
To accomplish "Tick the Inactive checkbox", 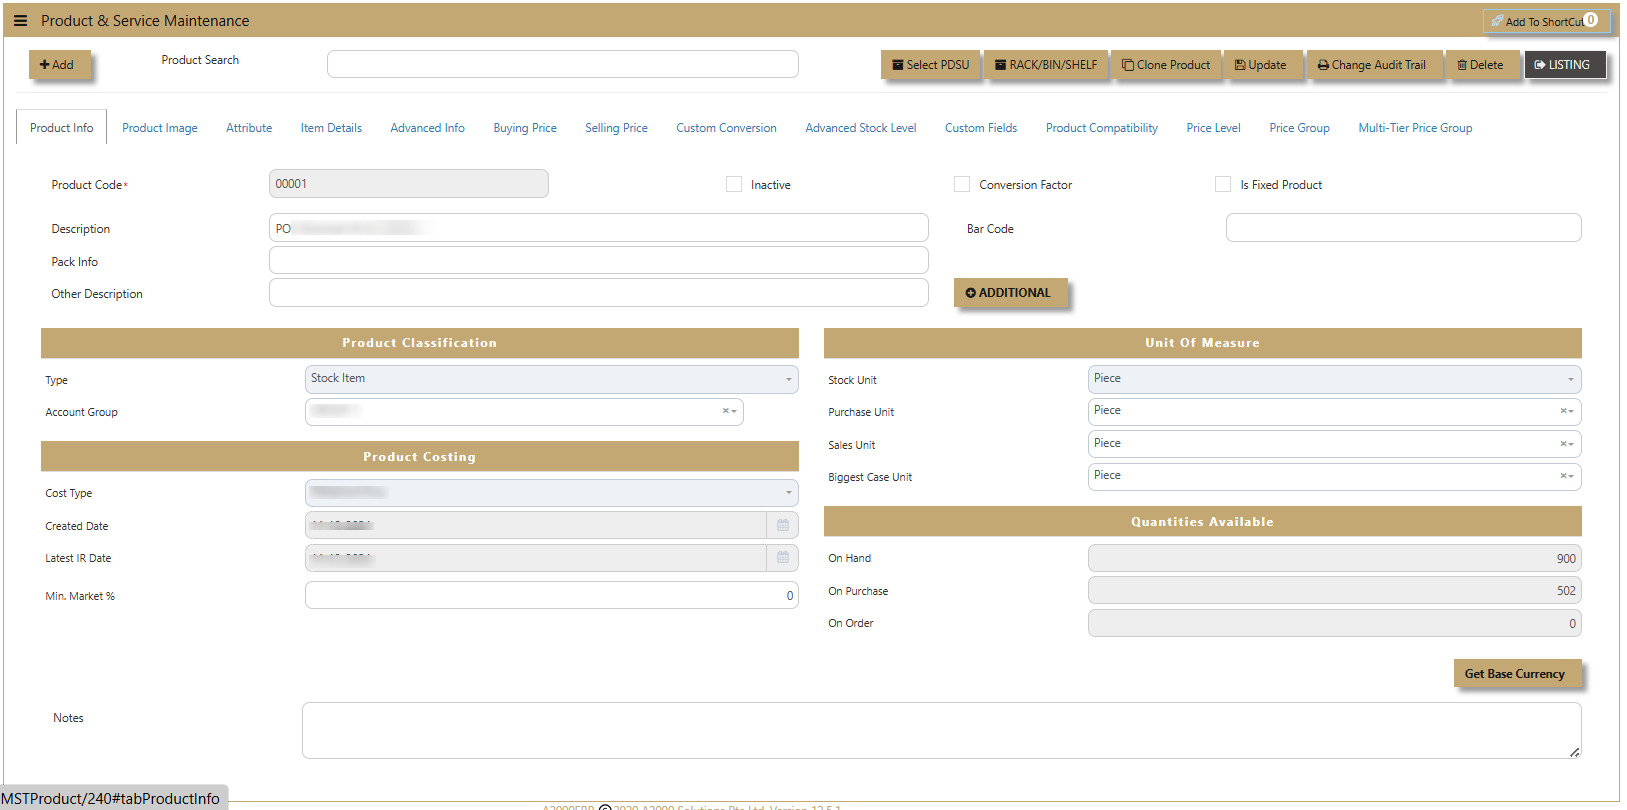I will 734,184.
